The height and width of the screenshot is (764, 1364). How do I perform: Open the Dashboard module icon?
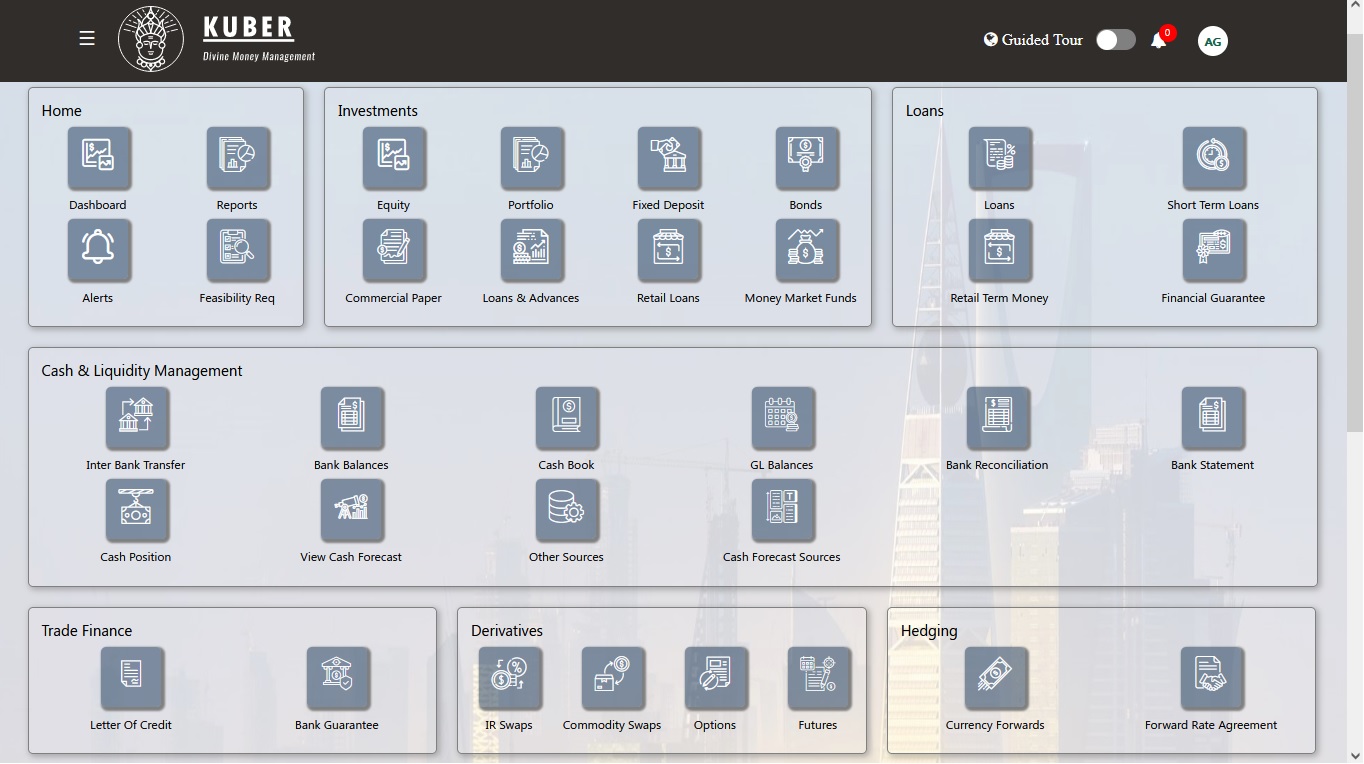coord(98,158)
